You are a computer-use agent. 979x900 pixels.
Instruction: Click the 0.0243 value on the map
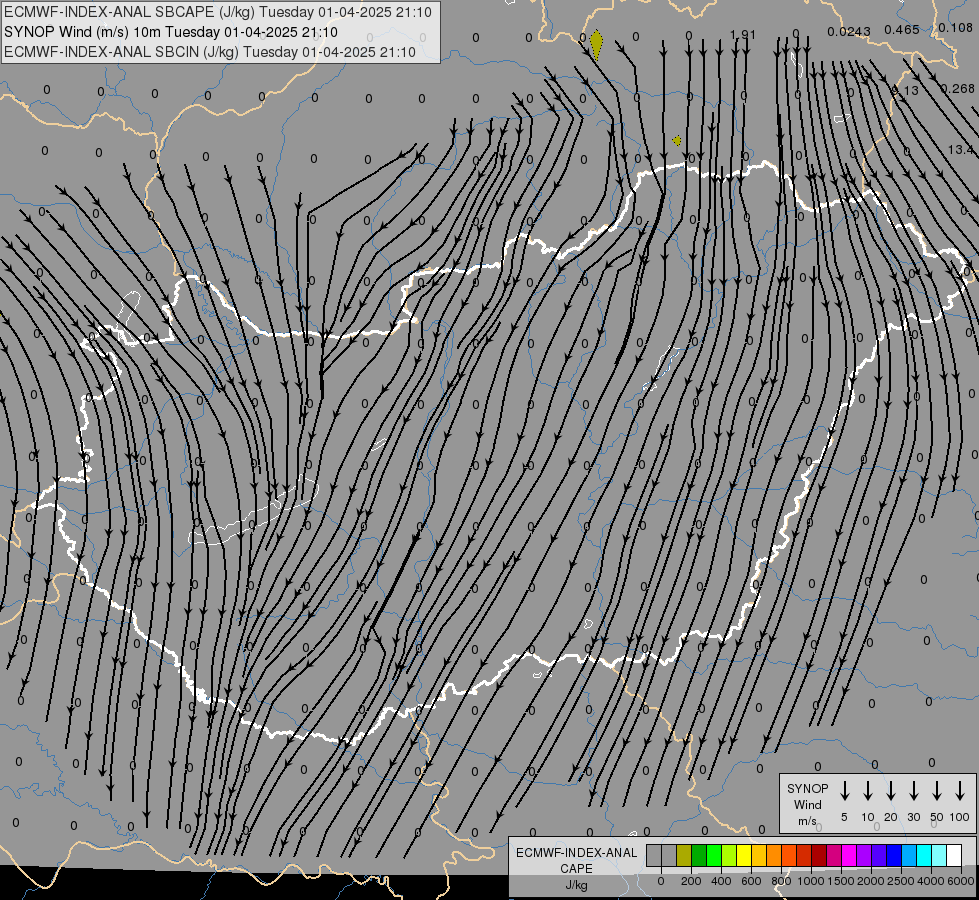point(849,31)
